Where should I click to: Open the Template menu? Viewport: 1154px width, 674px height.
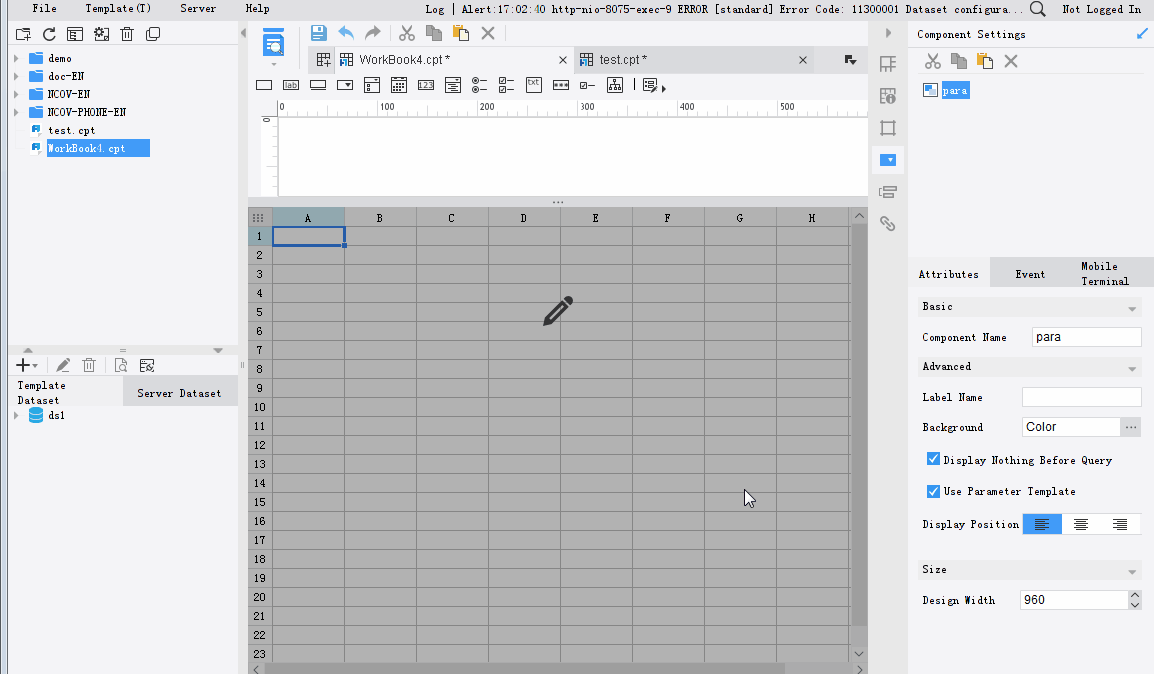click(117, 8)
